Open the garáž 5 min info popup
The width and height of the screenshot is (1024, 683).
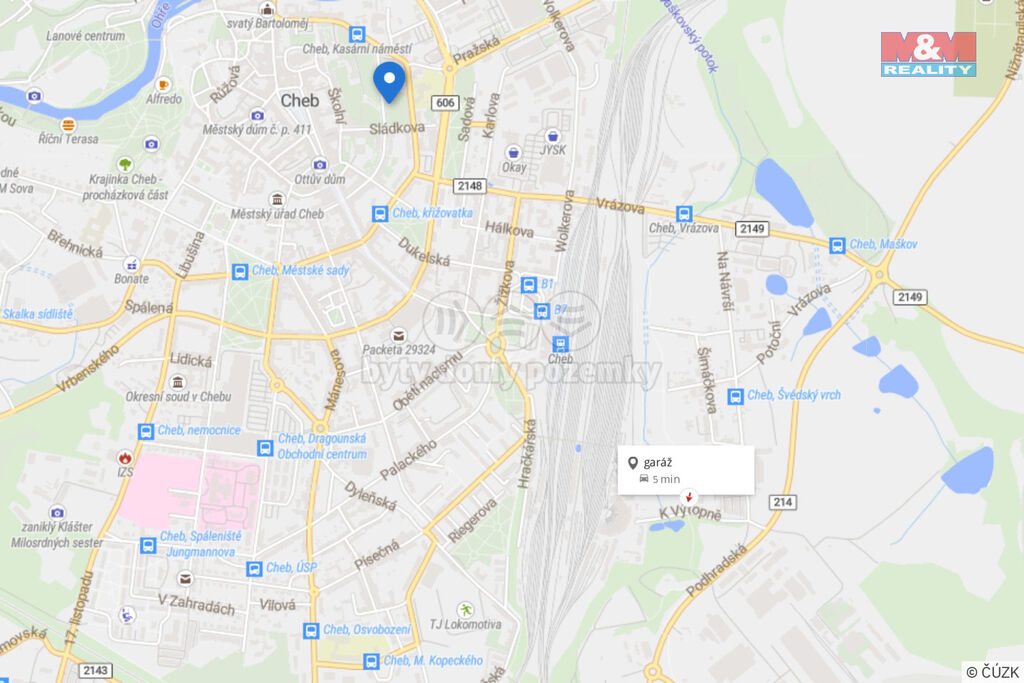(x=686, y=470)
